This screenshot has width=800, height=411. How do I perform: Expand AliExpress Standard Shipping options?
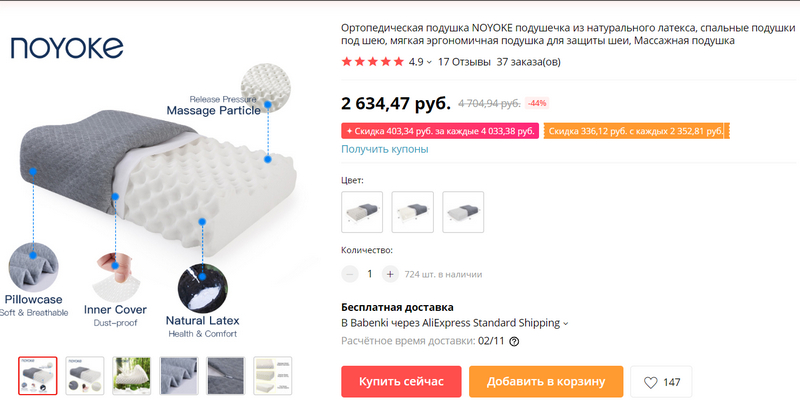tap(565, 323)
